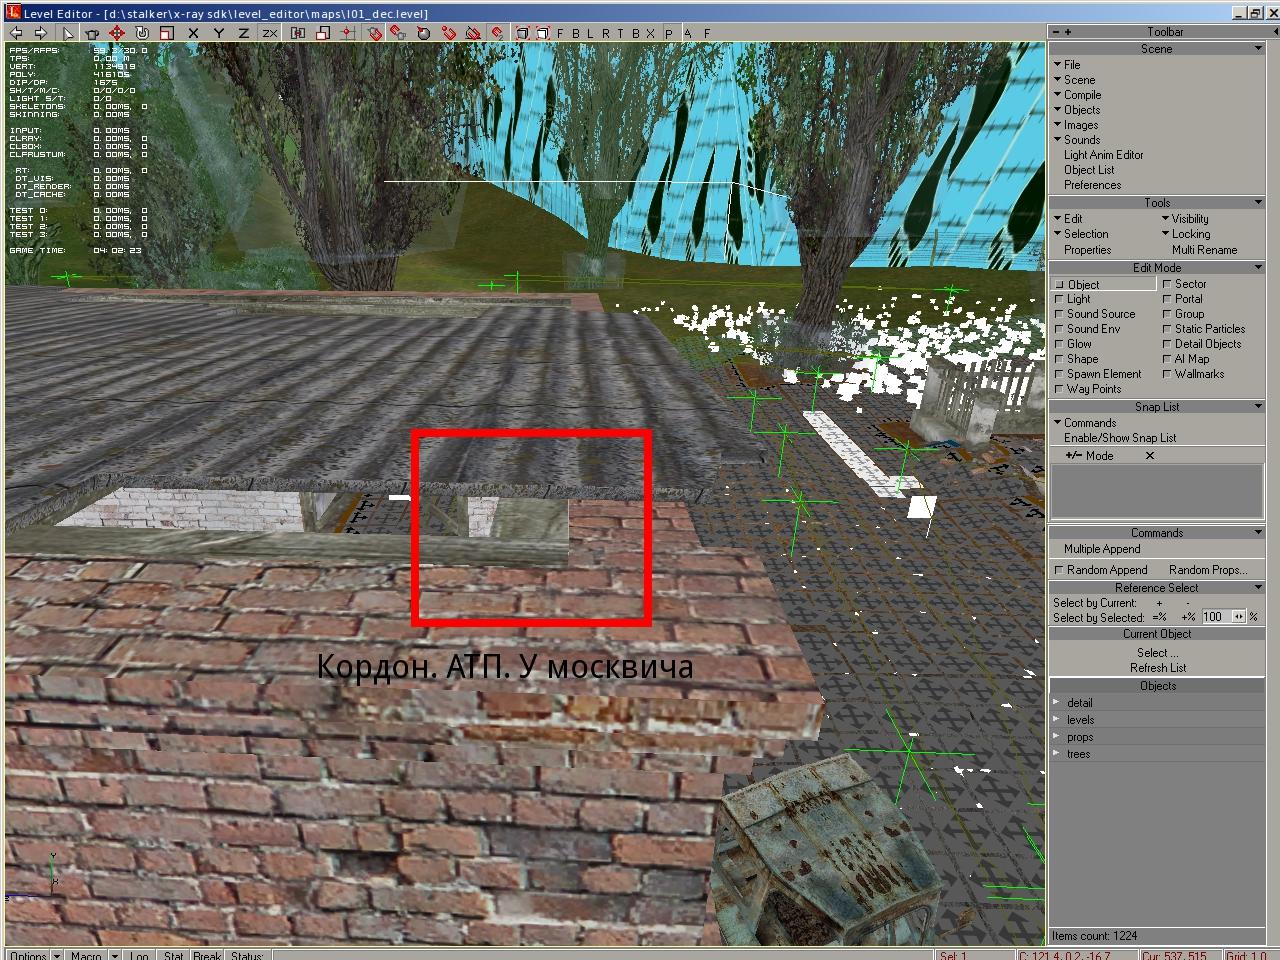The width and height of the screenshot is (1280, 960).
Task: Enable the AI Map edit mode
Action: (1186, 359)
